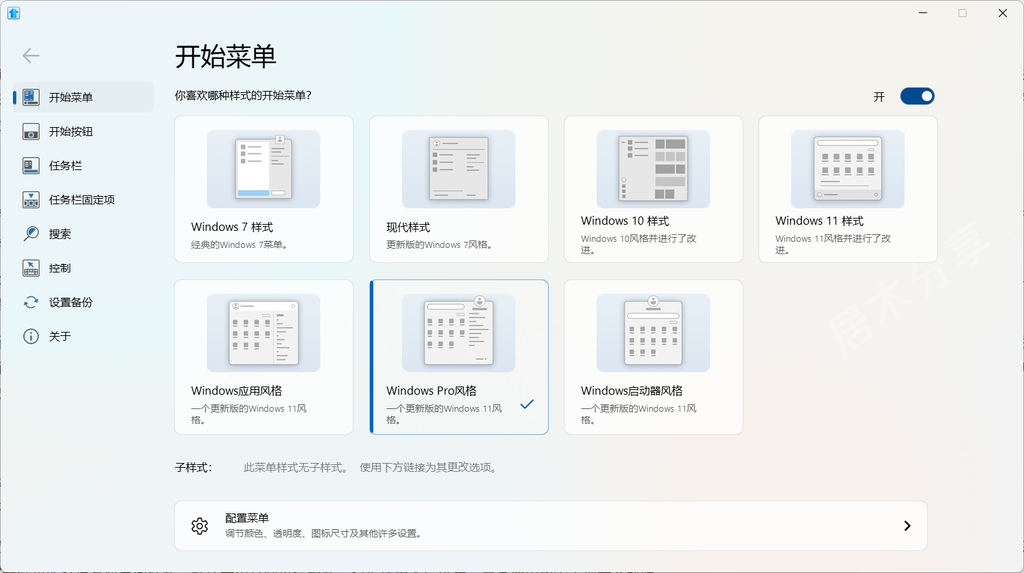The image size is (1024, 573).
Task: Select the Windows启动器风格 card title
Action: tap(632, 390)
